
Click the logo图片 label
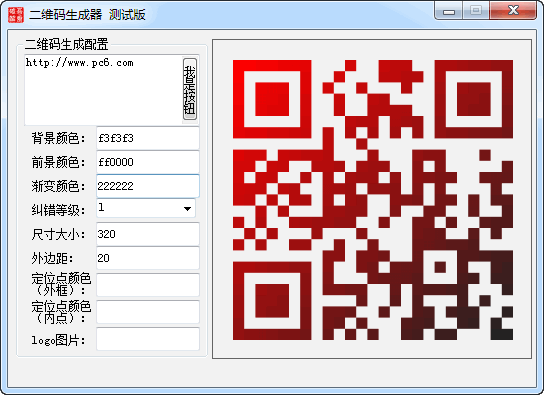tap(58, 340)
